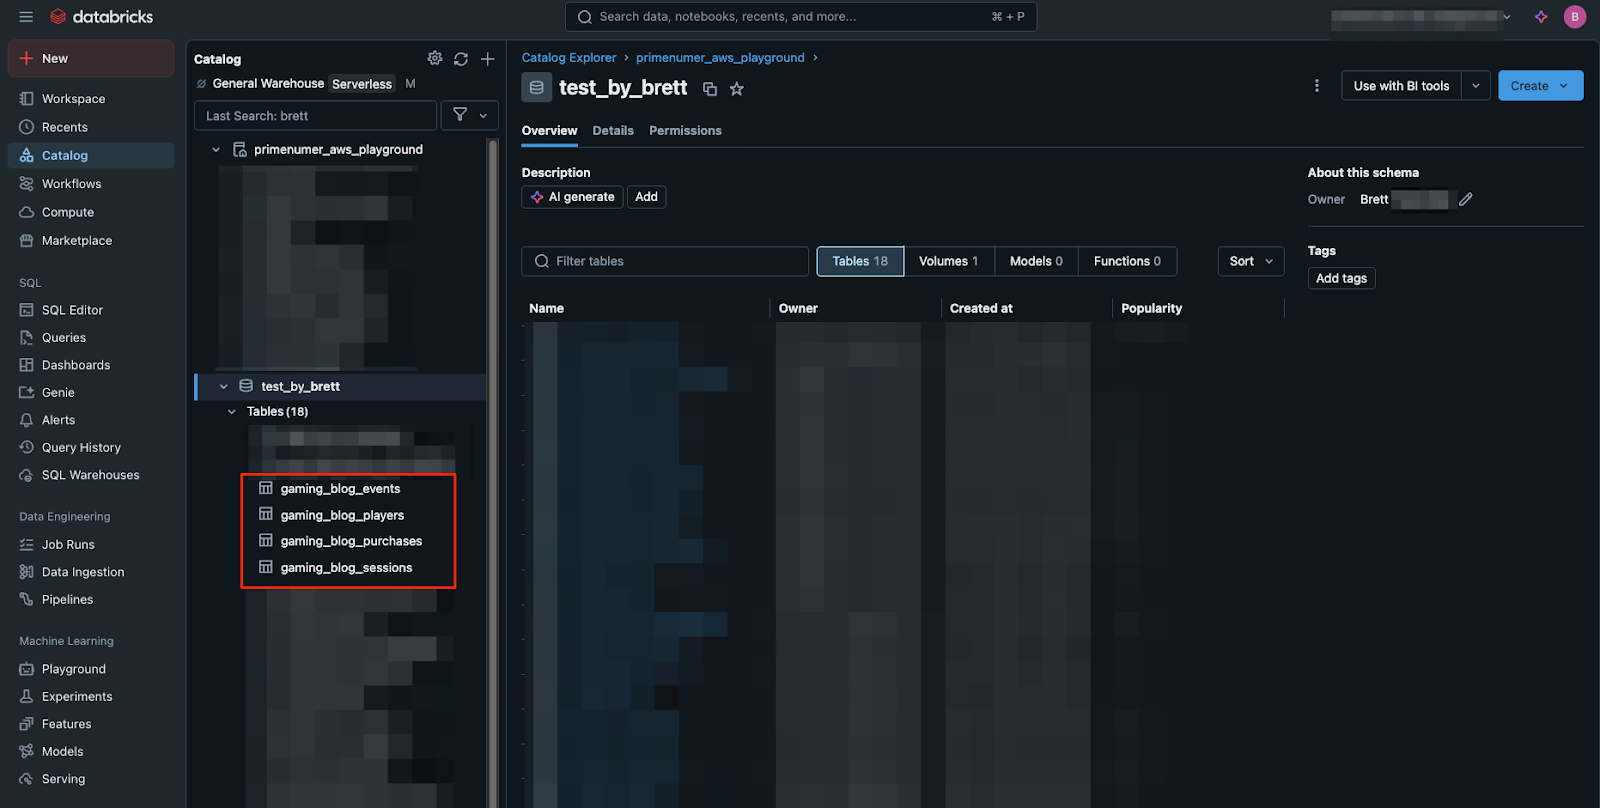The image size is (1600, 808).
Task: Go to Workflows in the sidebar
Action: point(91,184)
